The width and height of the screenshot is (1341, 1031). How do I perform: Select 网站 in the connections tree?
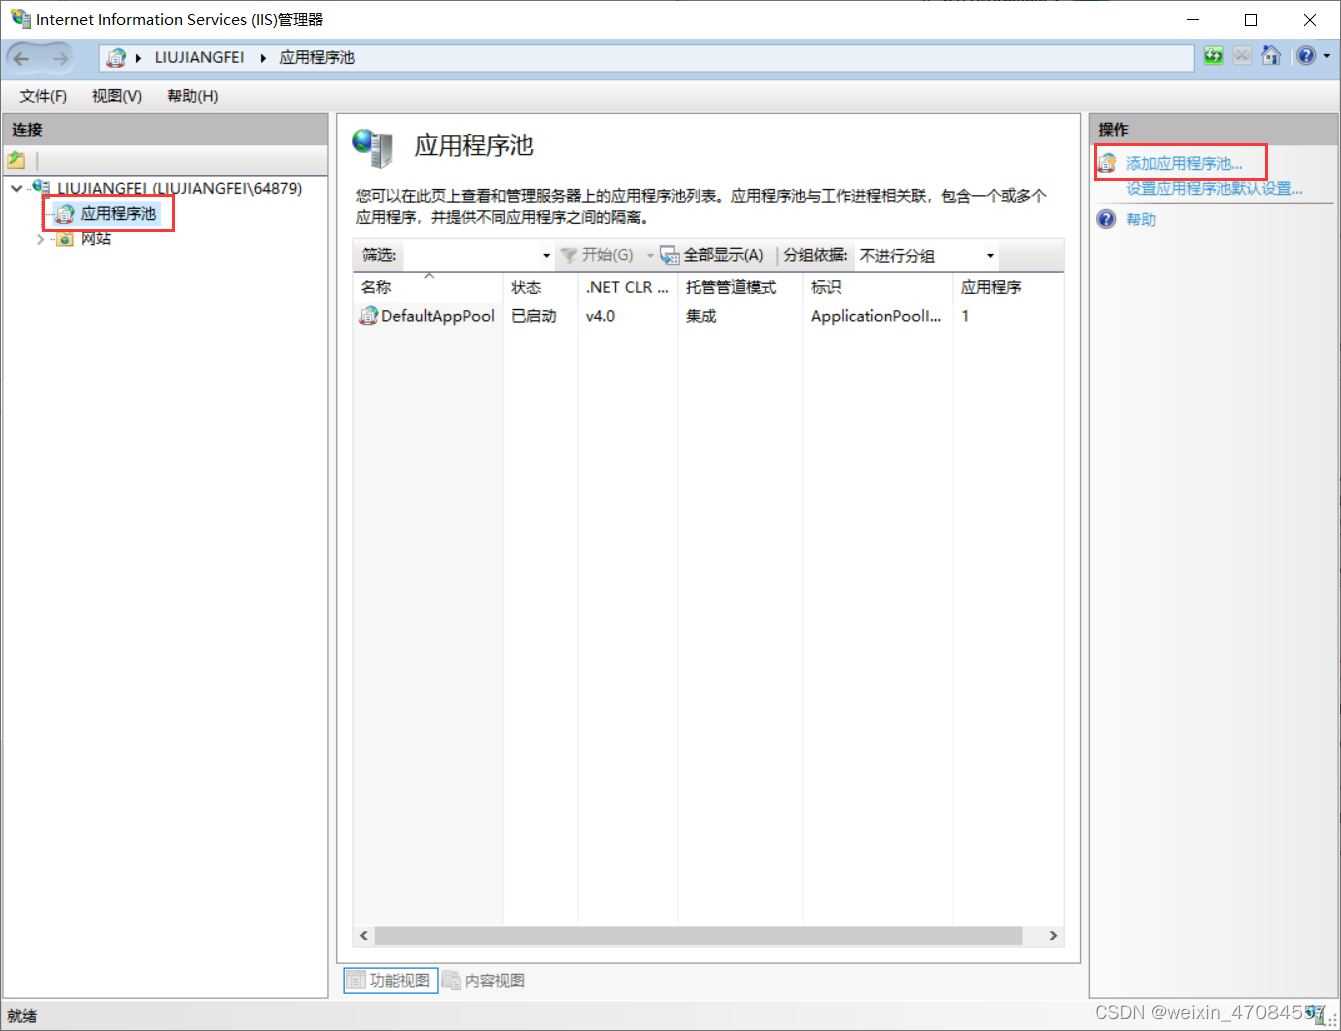[96, 239]
